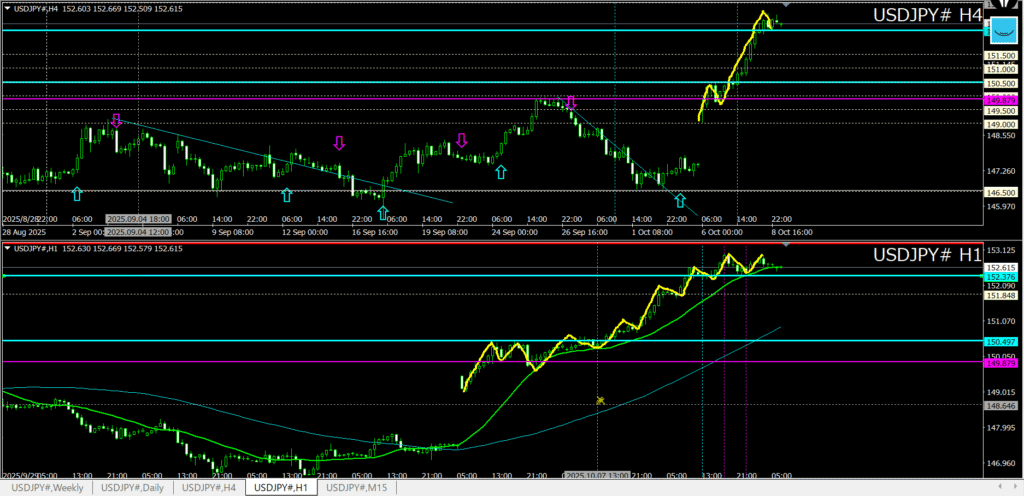Click the rightmost cyan up arrow in H4 chart
Screen dimensions: 1024x496
pyautogui.click(x=680, y=200)
